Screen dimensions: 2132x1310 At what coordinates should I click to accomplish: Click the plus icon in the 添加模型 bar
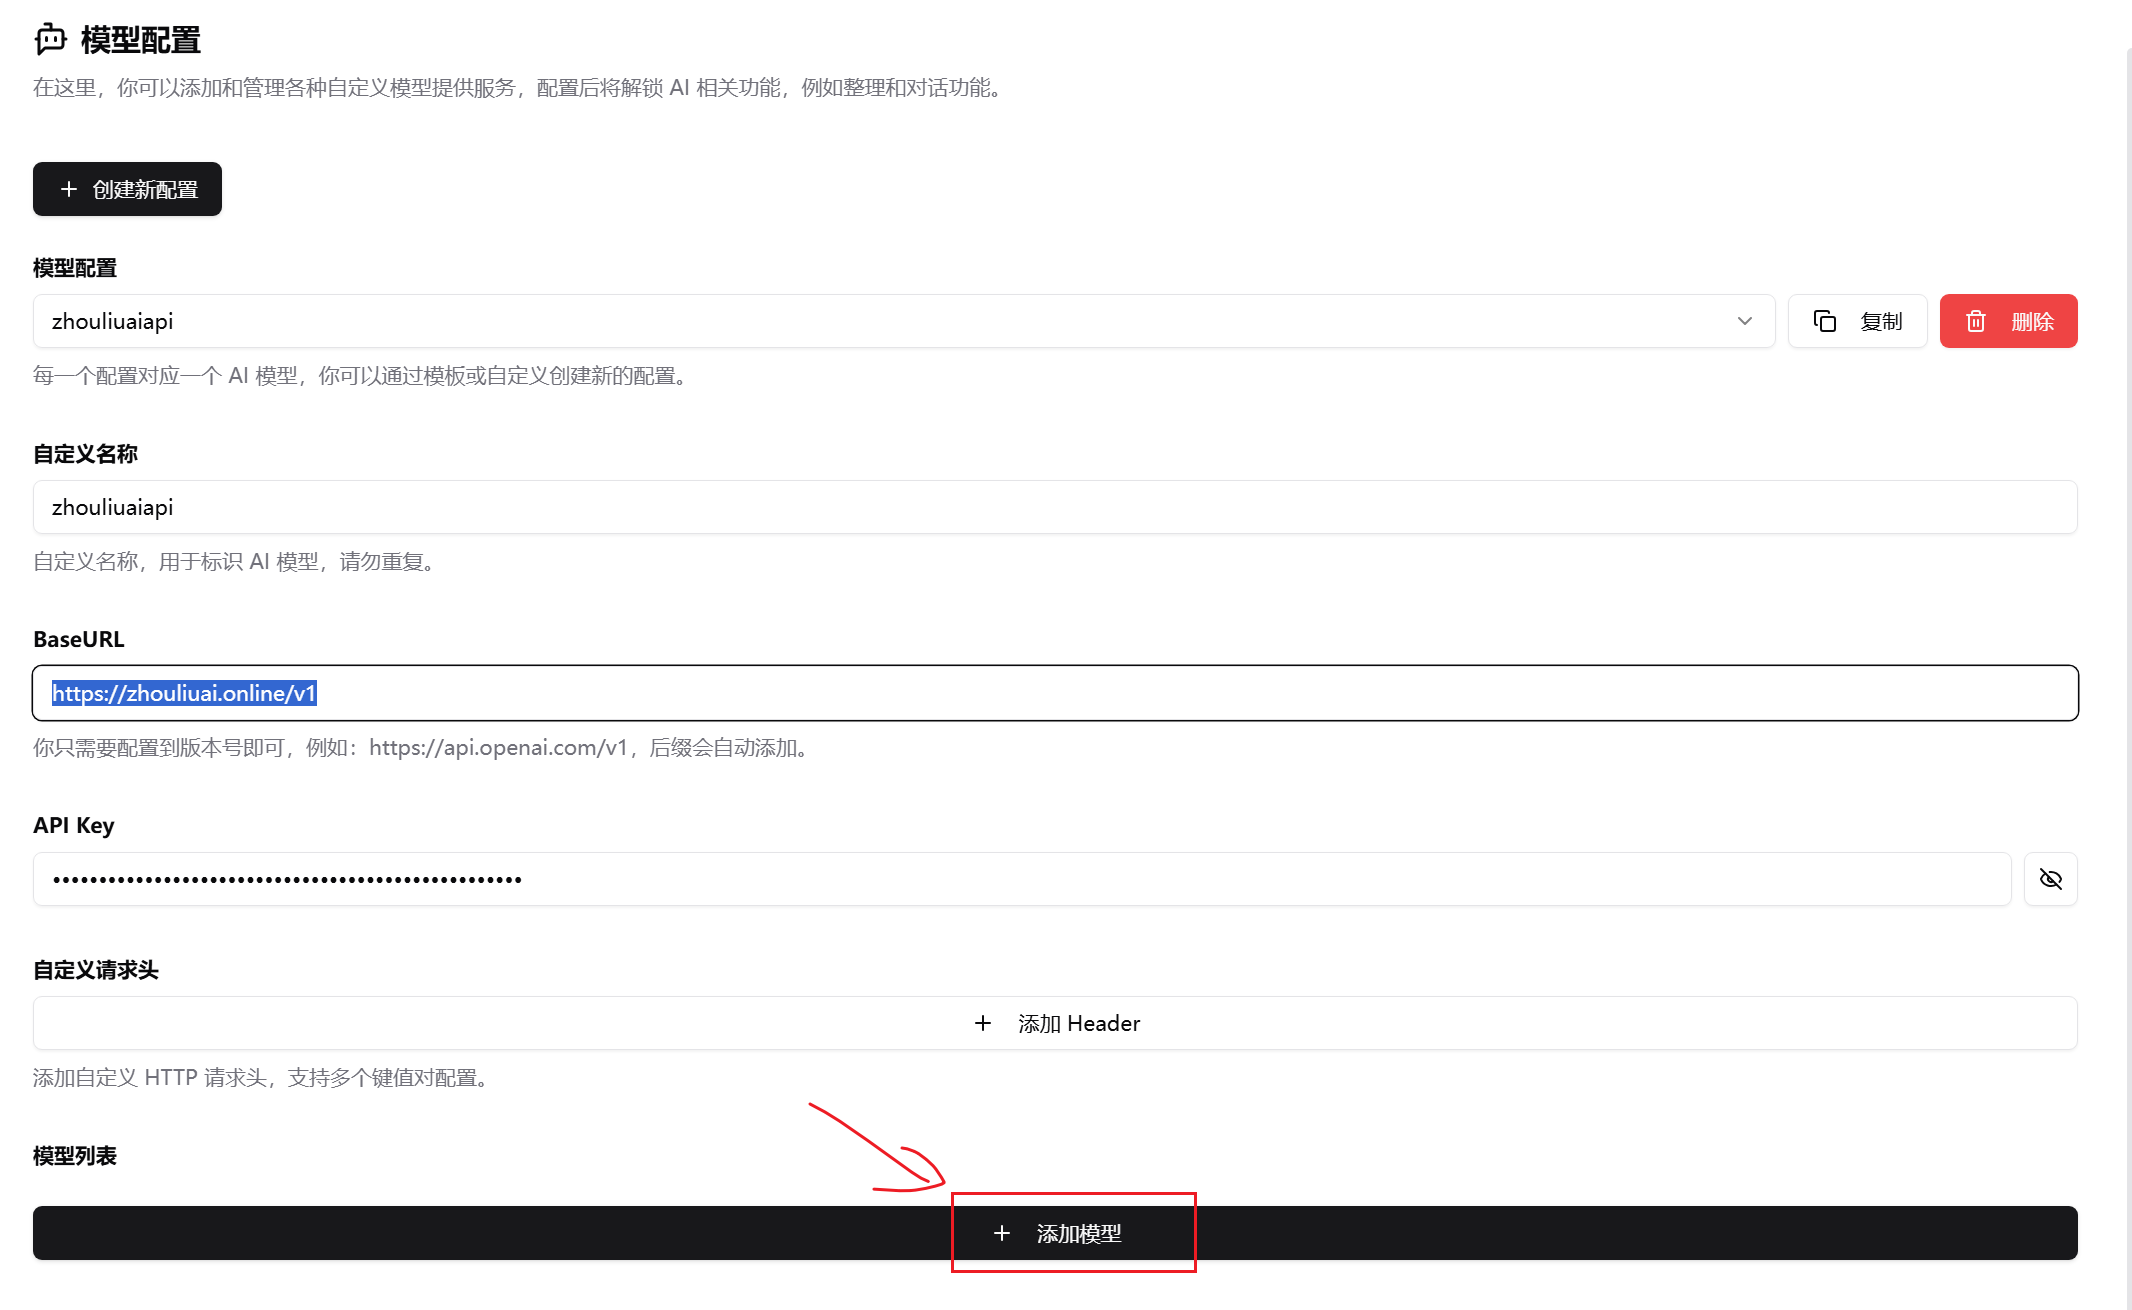(1002, 1233)
